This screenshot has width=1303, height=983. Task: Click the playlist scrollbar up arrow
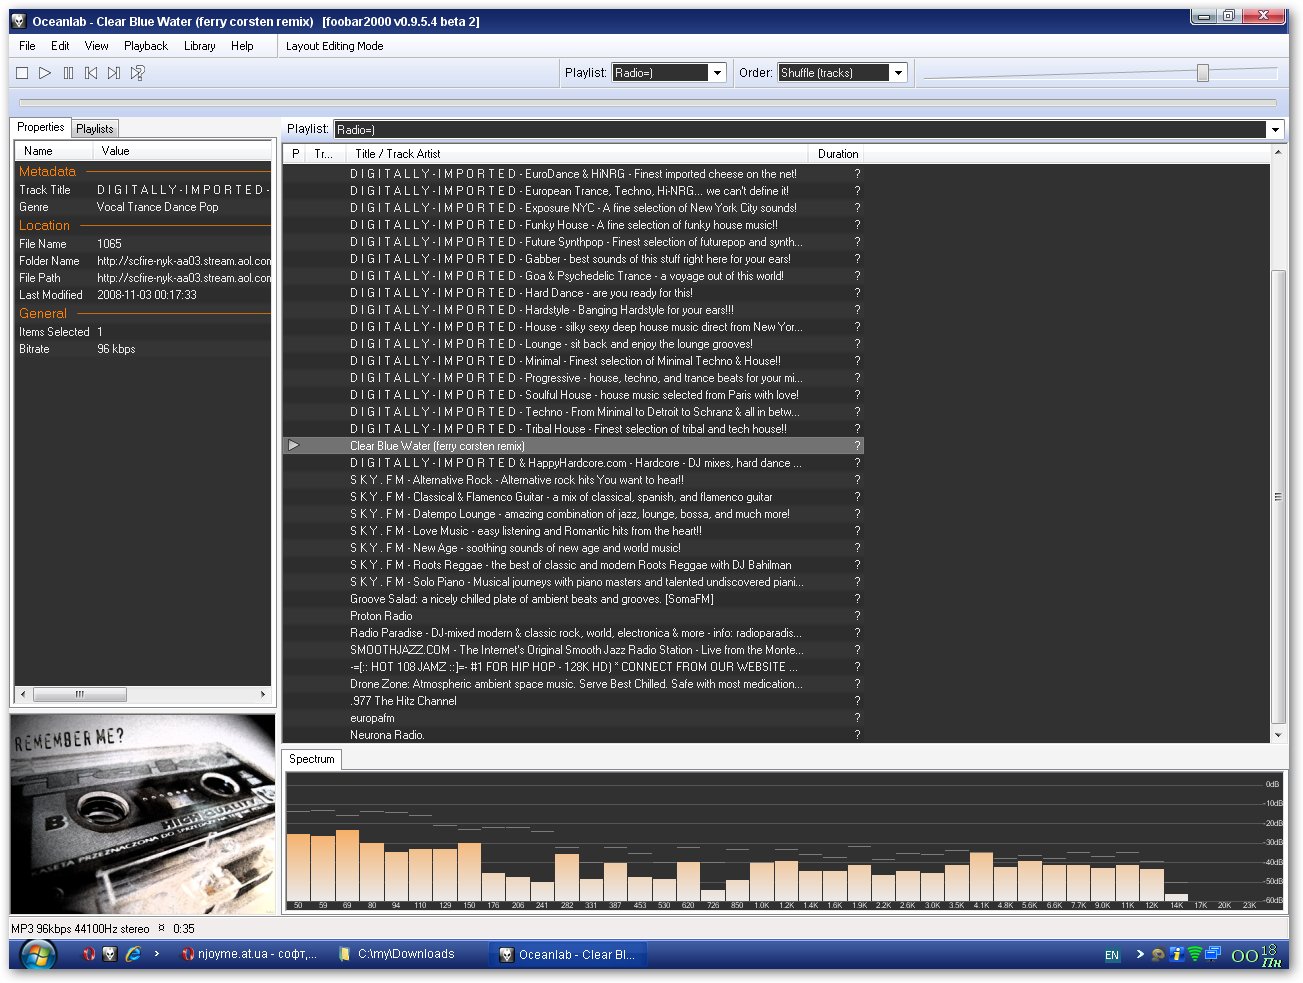click(1278, 153)
